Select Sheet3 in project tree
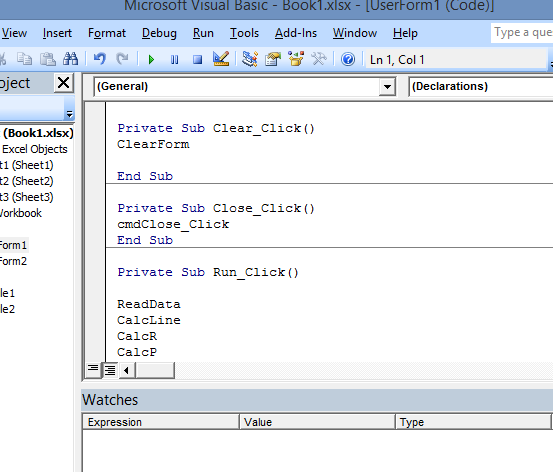Viewport: 553px width, 472px height. tap(26, 197)
